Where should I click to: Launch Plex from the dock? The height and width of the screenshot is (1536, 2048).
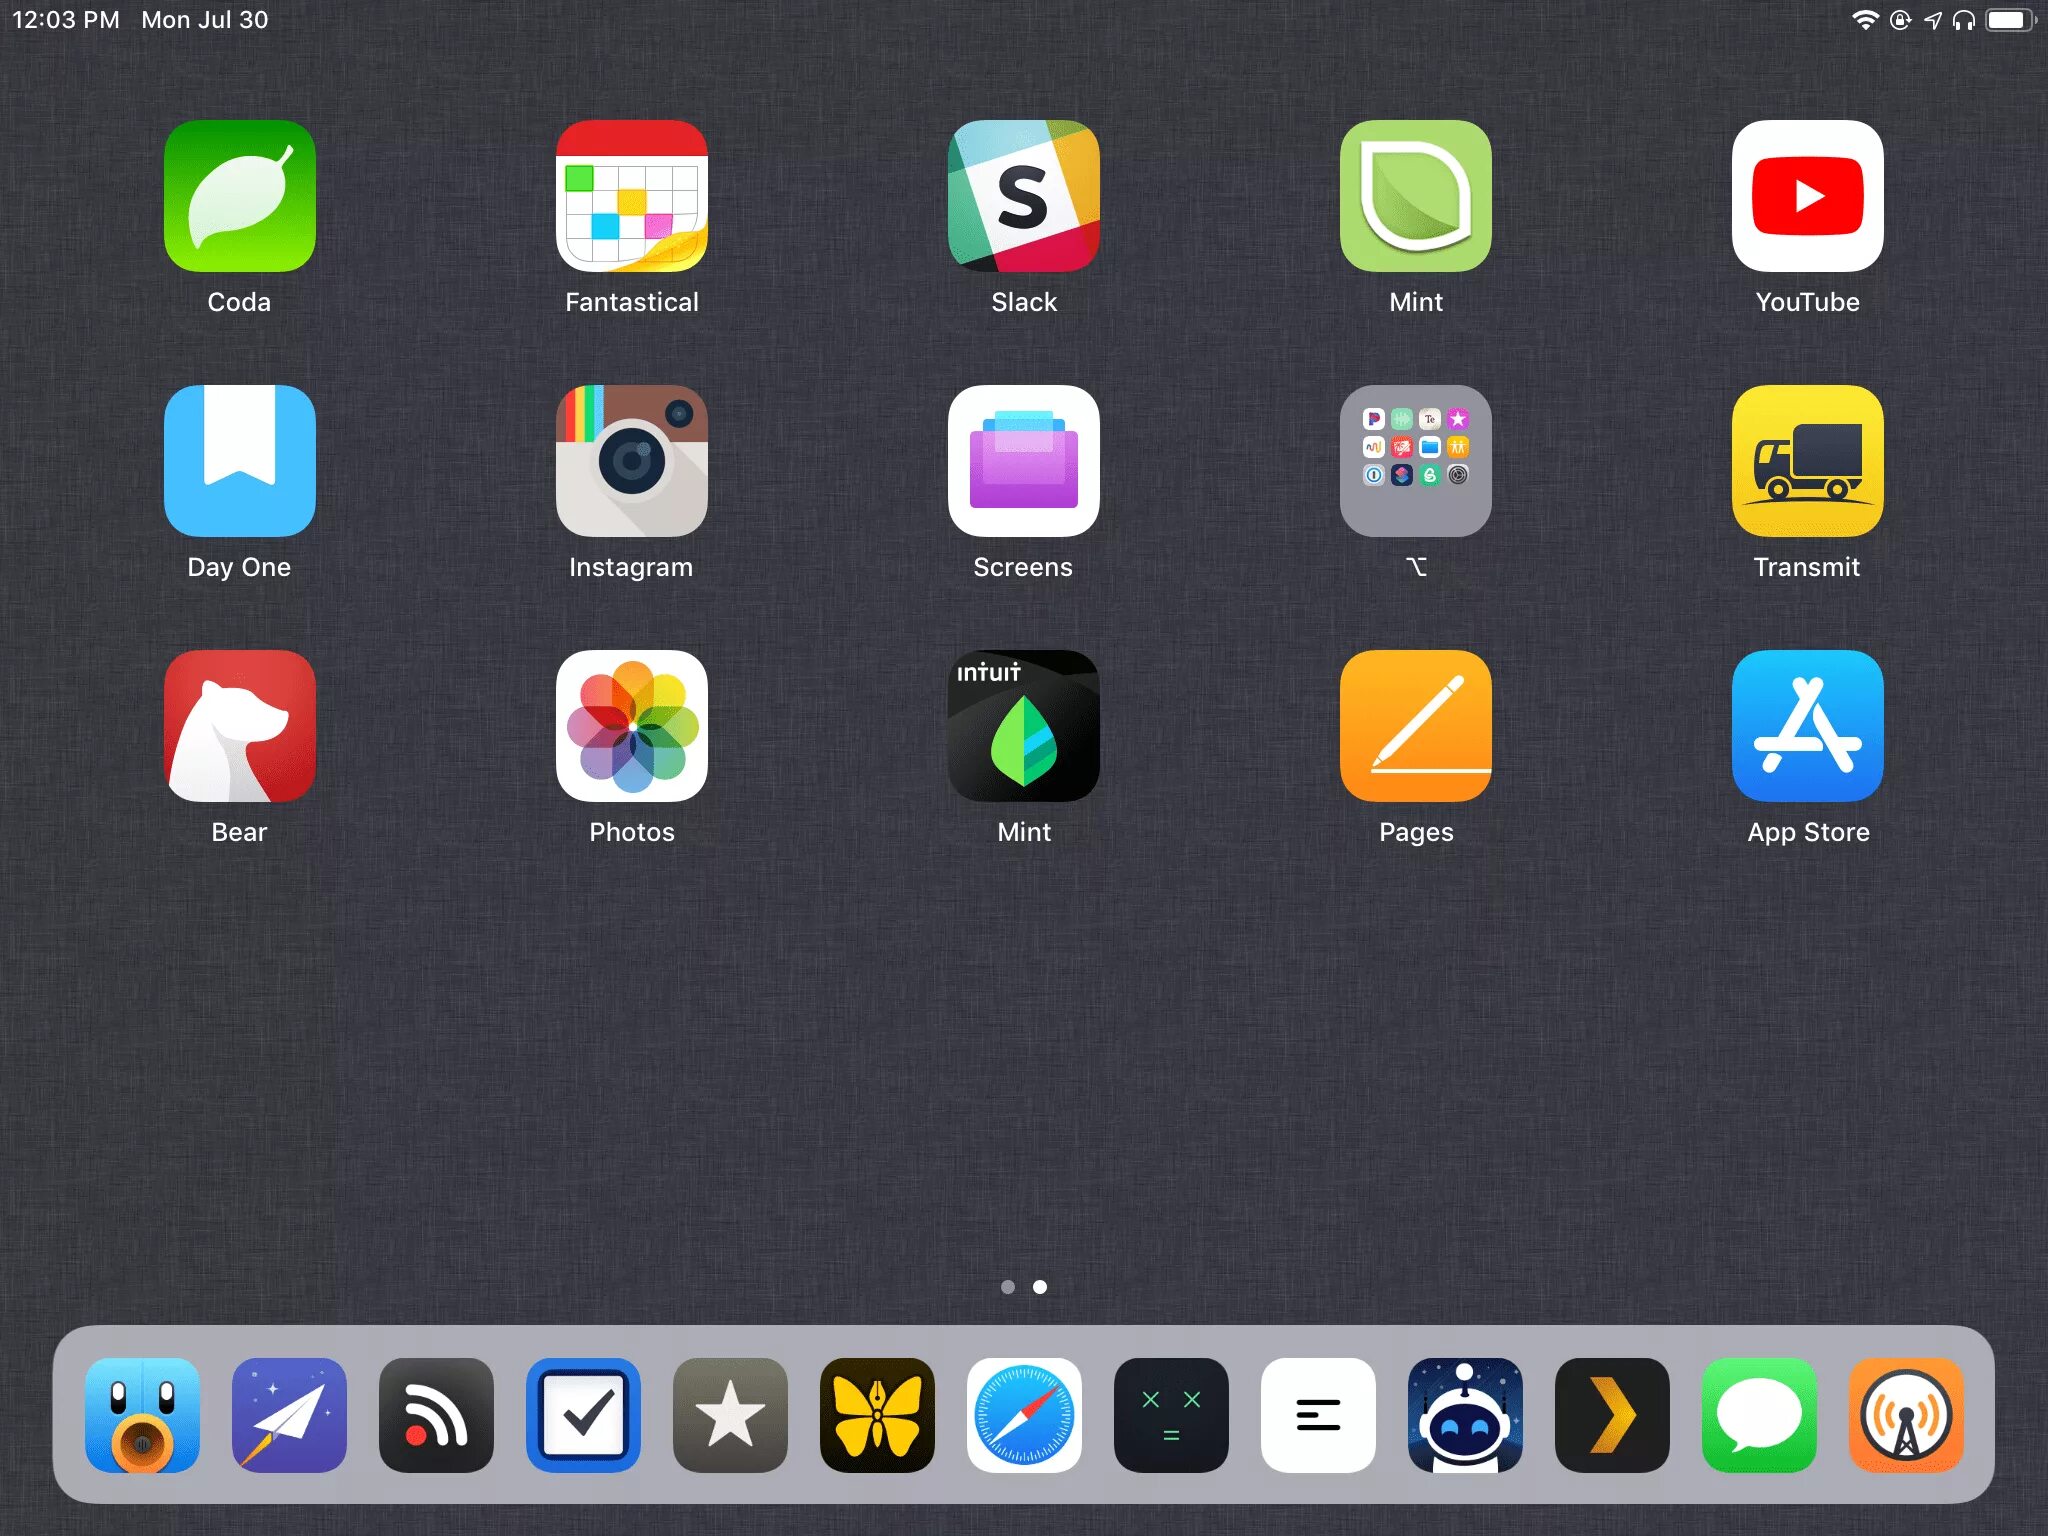1611,1414
